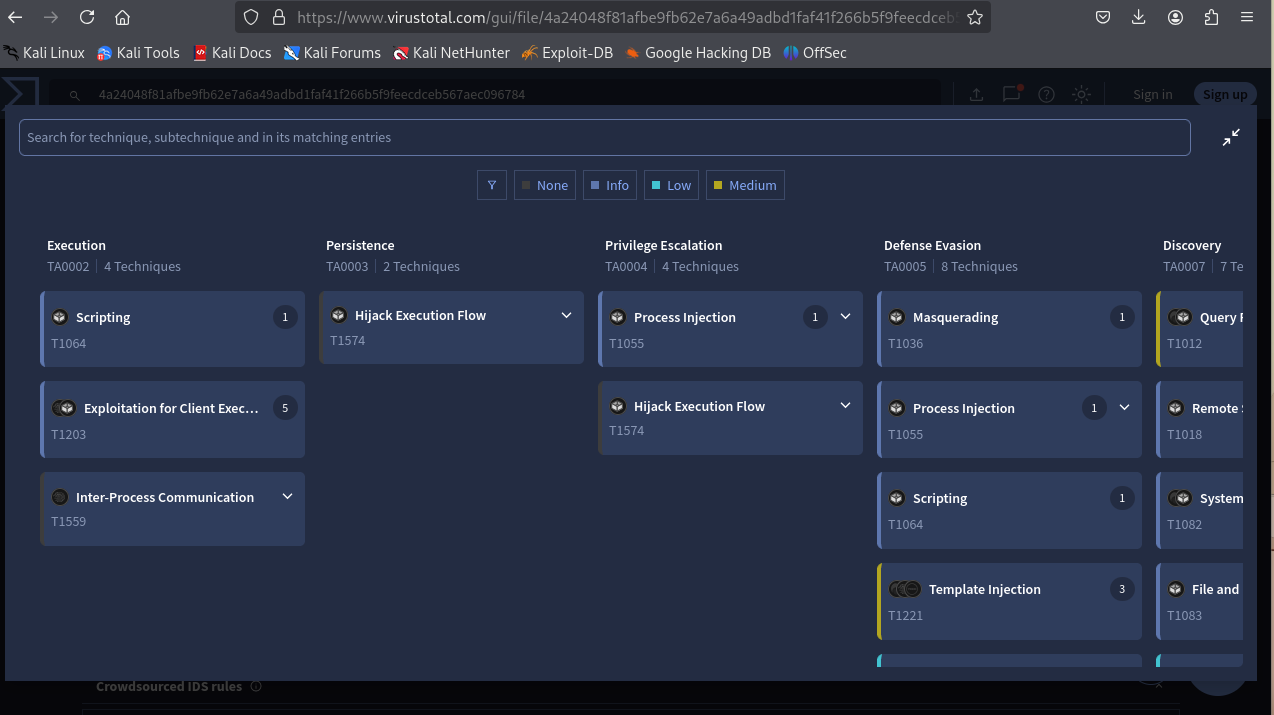The width and height of the screenshot is (1274, 715).
Task: Expand Inter-Process Communication chevron
Action: point(287,497)
